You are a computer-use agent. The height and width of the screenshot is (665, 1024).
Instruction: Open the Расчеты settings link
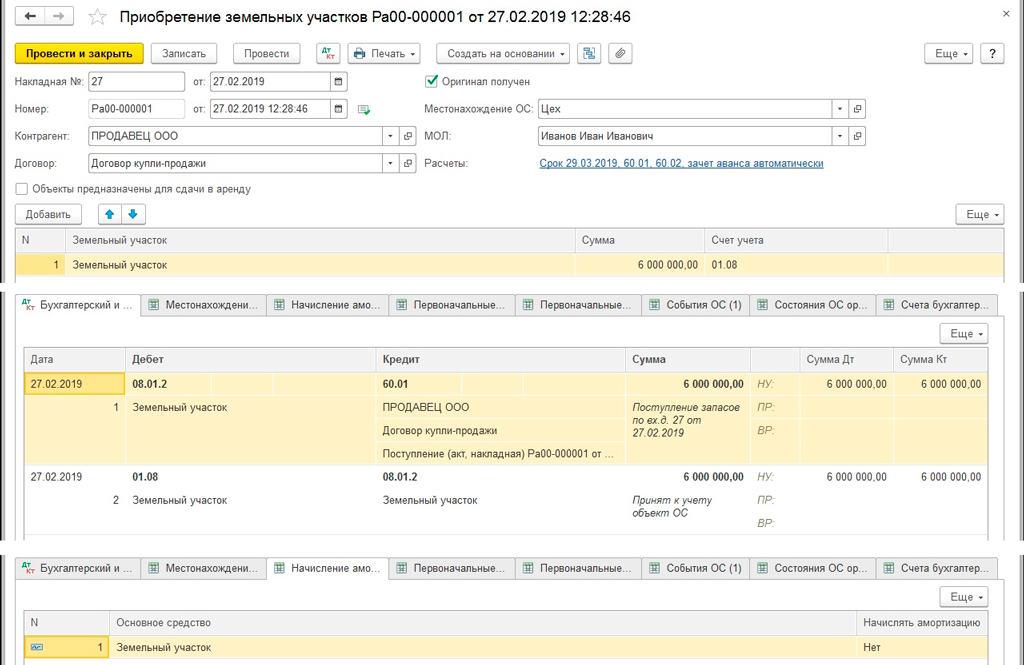coord(681,163)
